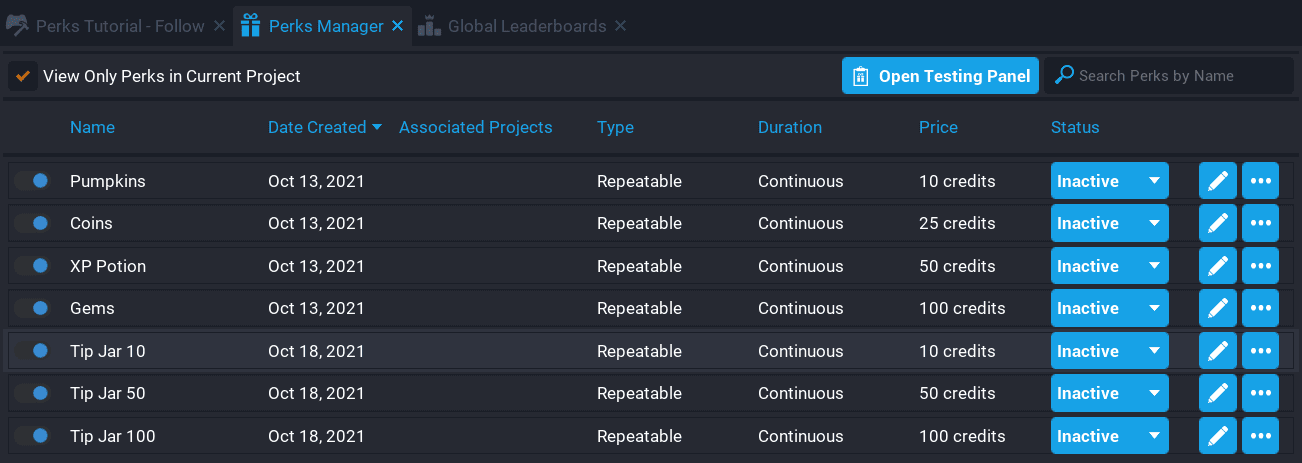Image resolution: width=1302 pixels, height=463 pixels.
Task: Open more options for Pumpkins perk
Action: click(x=1260, y=181)
